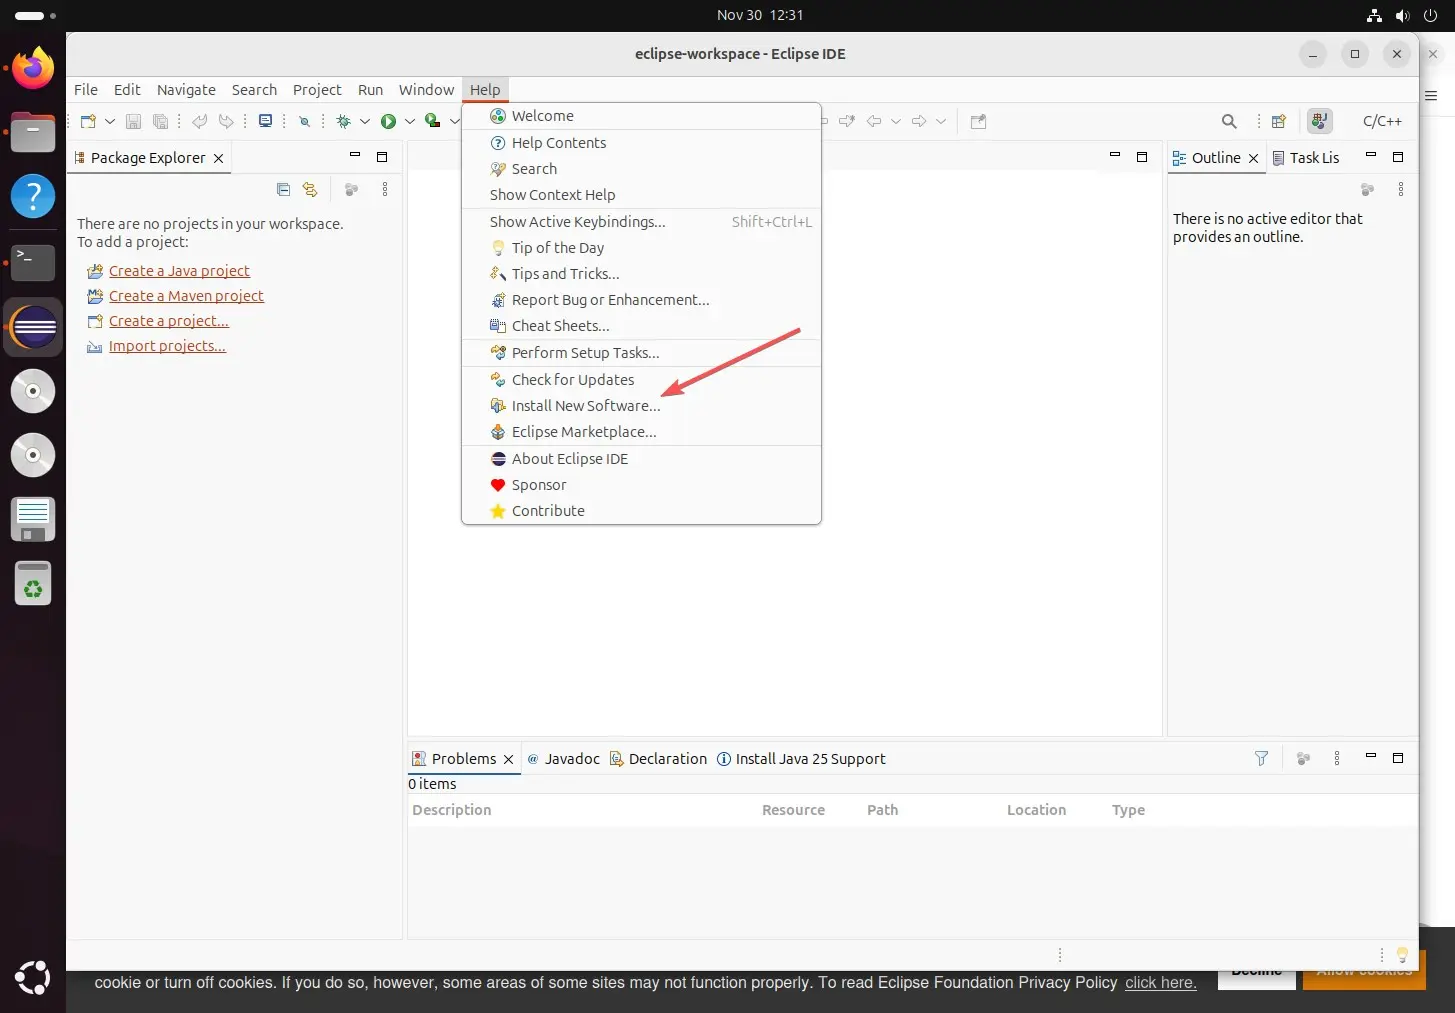Click the Sponsor heart menu entry

click(641, 485)
